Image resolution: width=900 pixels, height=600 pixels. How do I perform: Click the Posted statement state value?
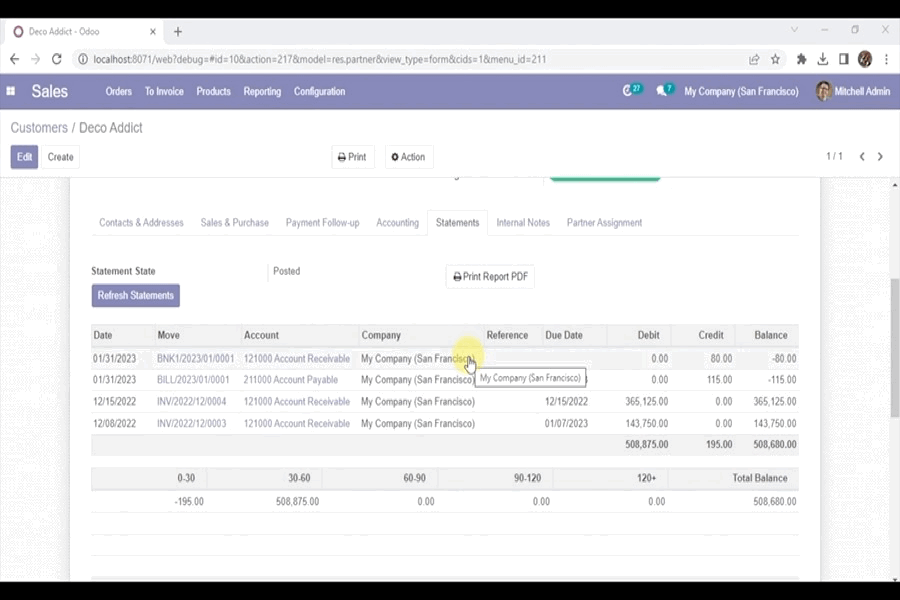coord(286,271)
